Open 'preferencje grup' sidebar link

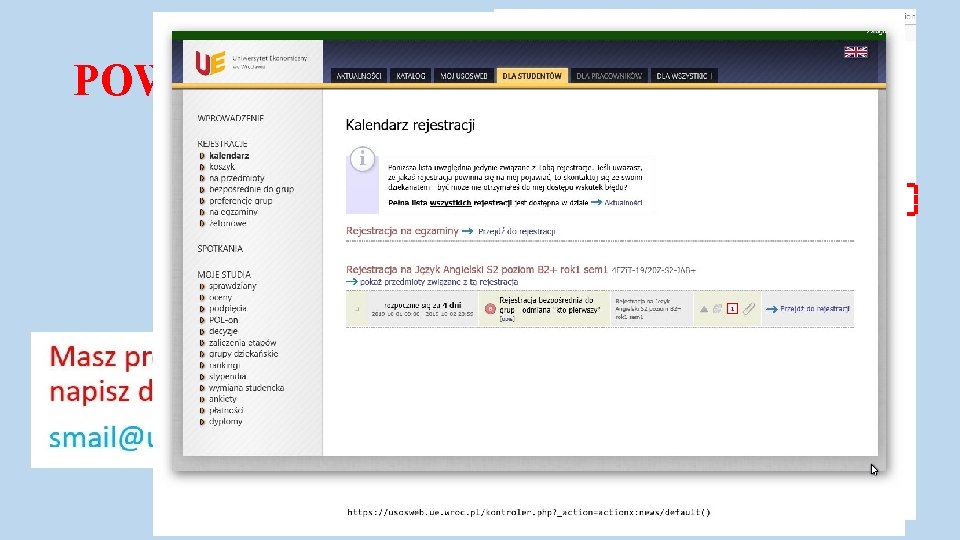tap(241, 201)
